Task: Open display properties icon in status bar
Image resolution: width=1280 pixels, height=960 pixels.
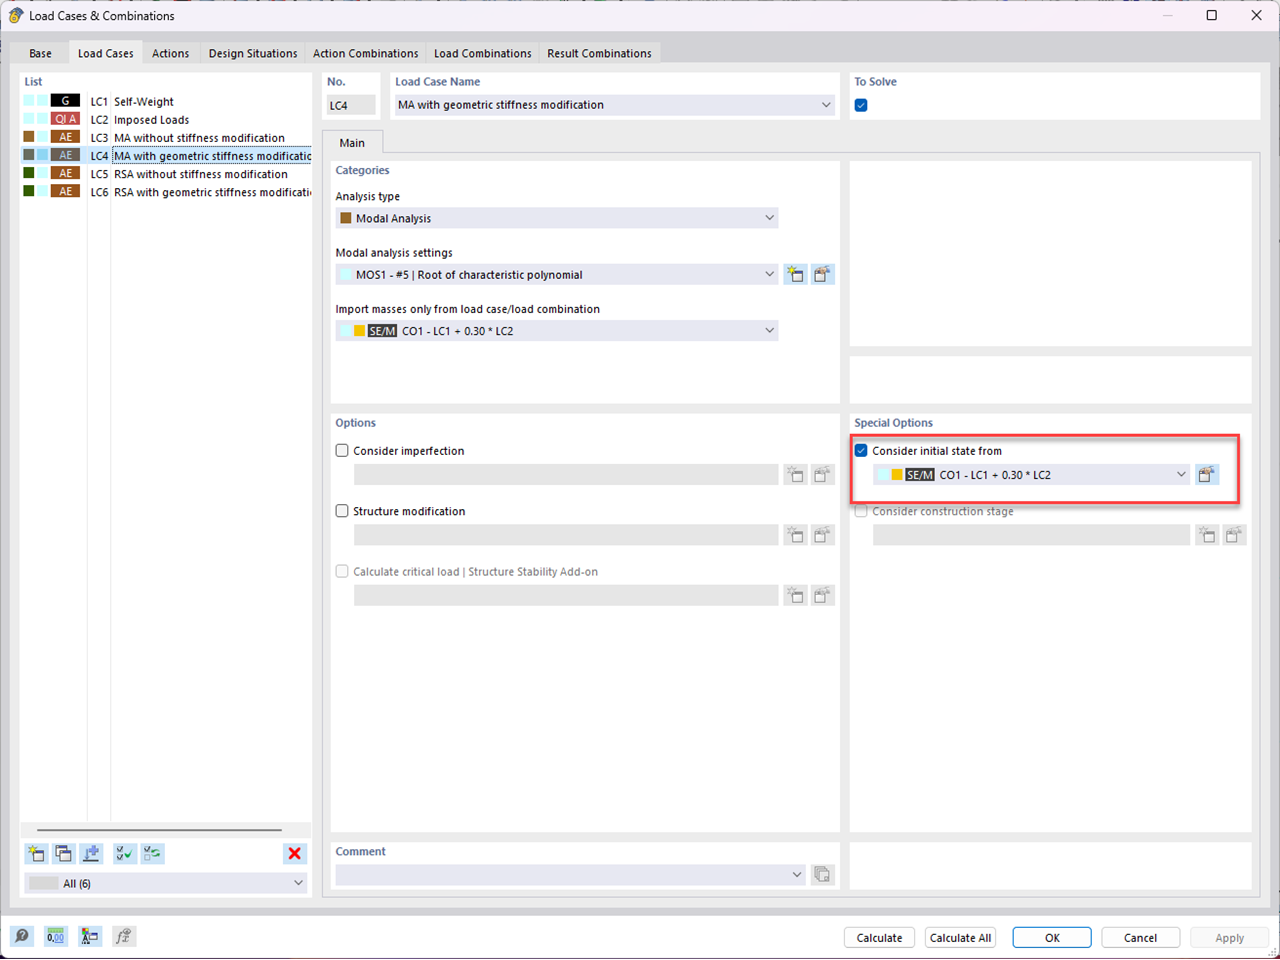Action: click(90, 936)
